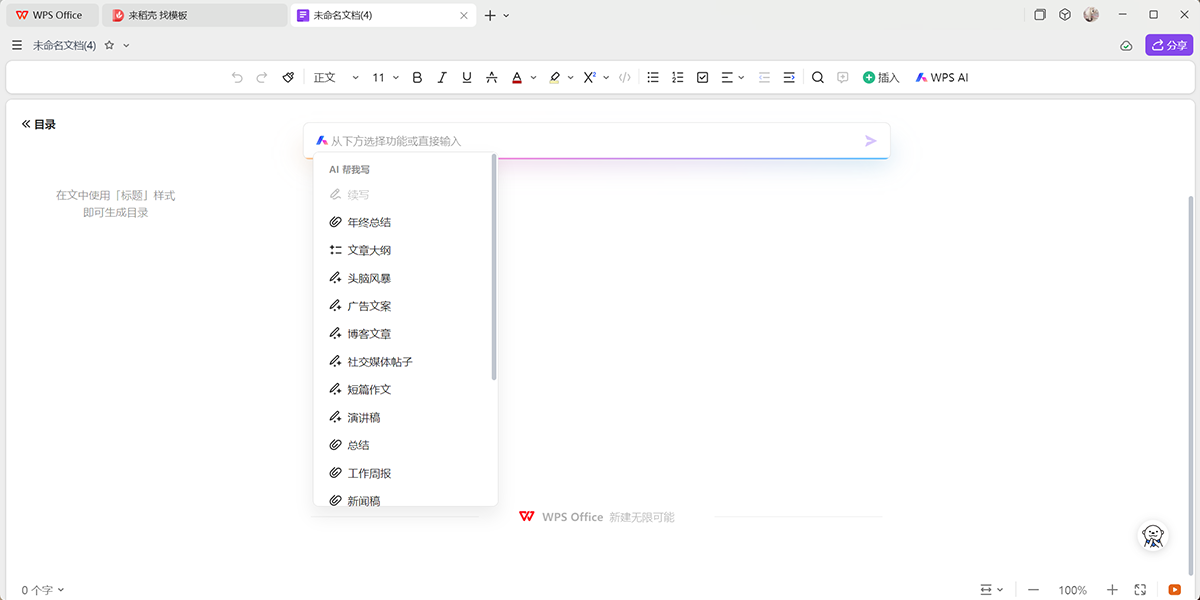The height and width of the screenshot is (600, 1200).
Task: Open search with the magnifier icon
Action: tap(817, 77)
